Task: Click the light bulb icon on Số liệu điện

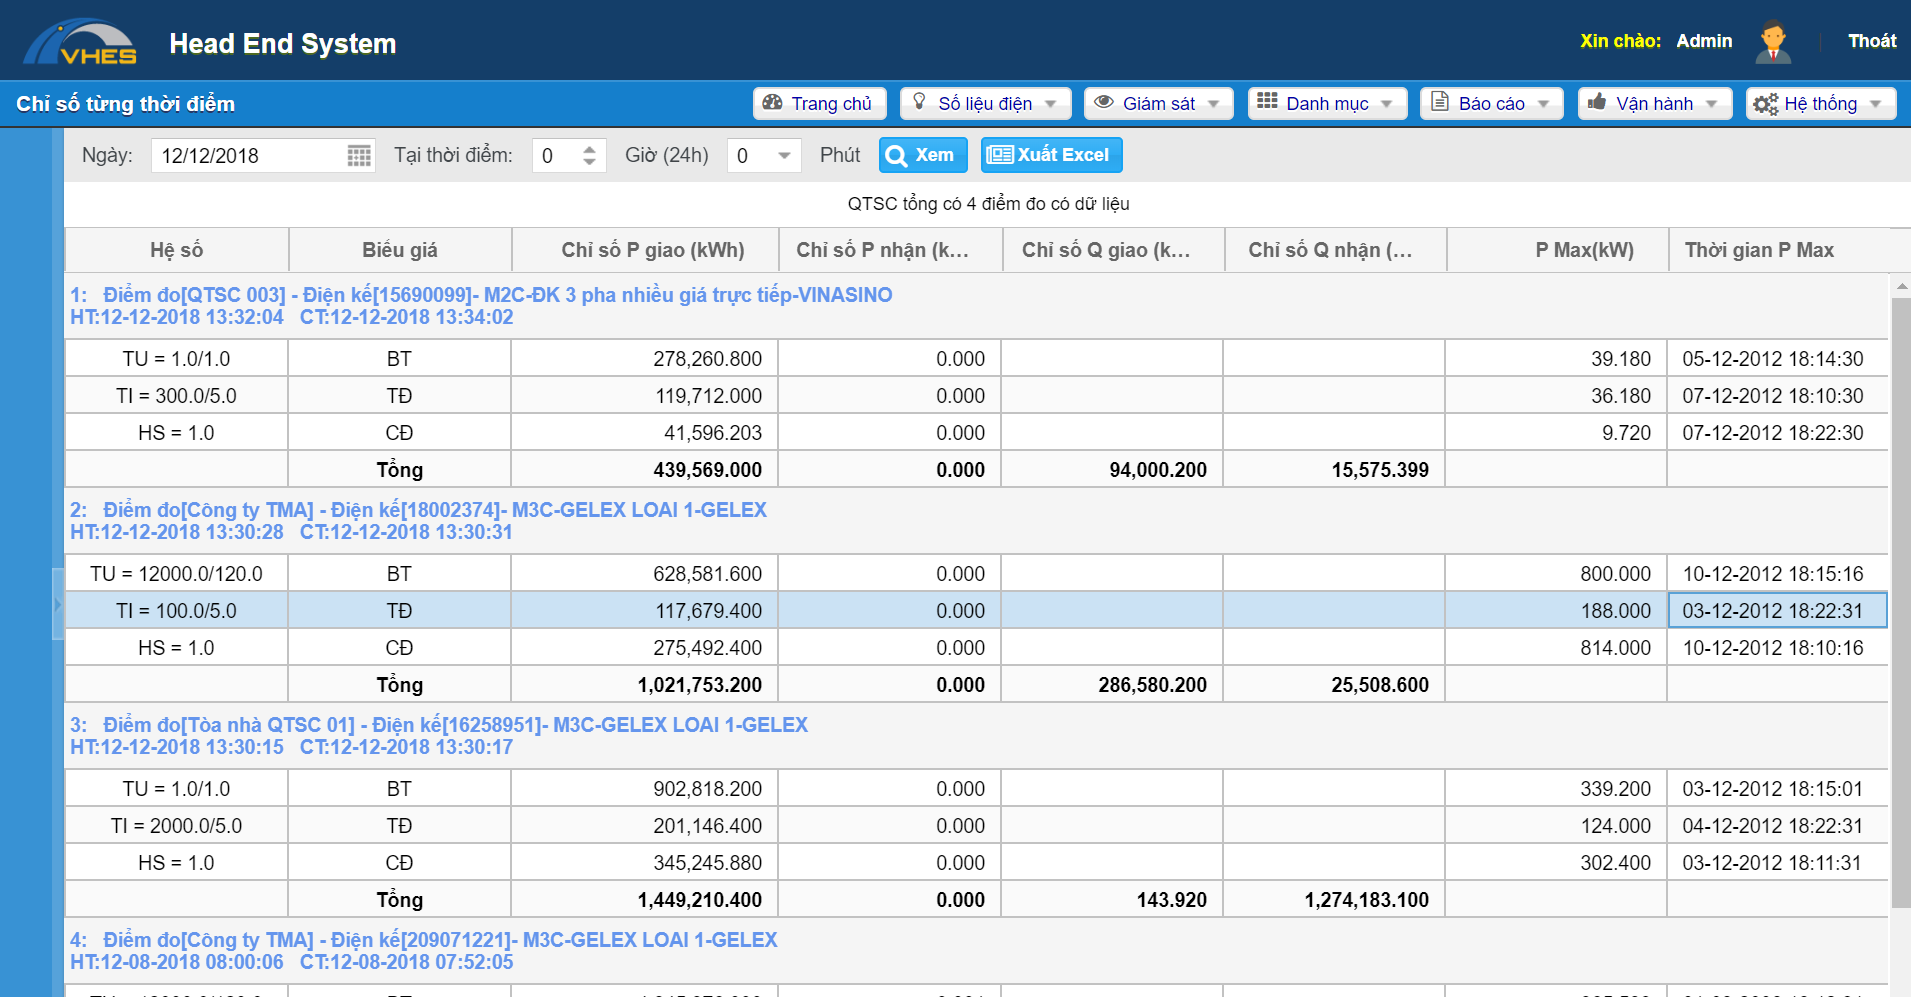Action: [919, 102]
